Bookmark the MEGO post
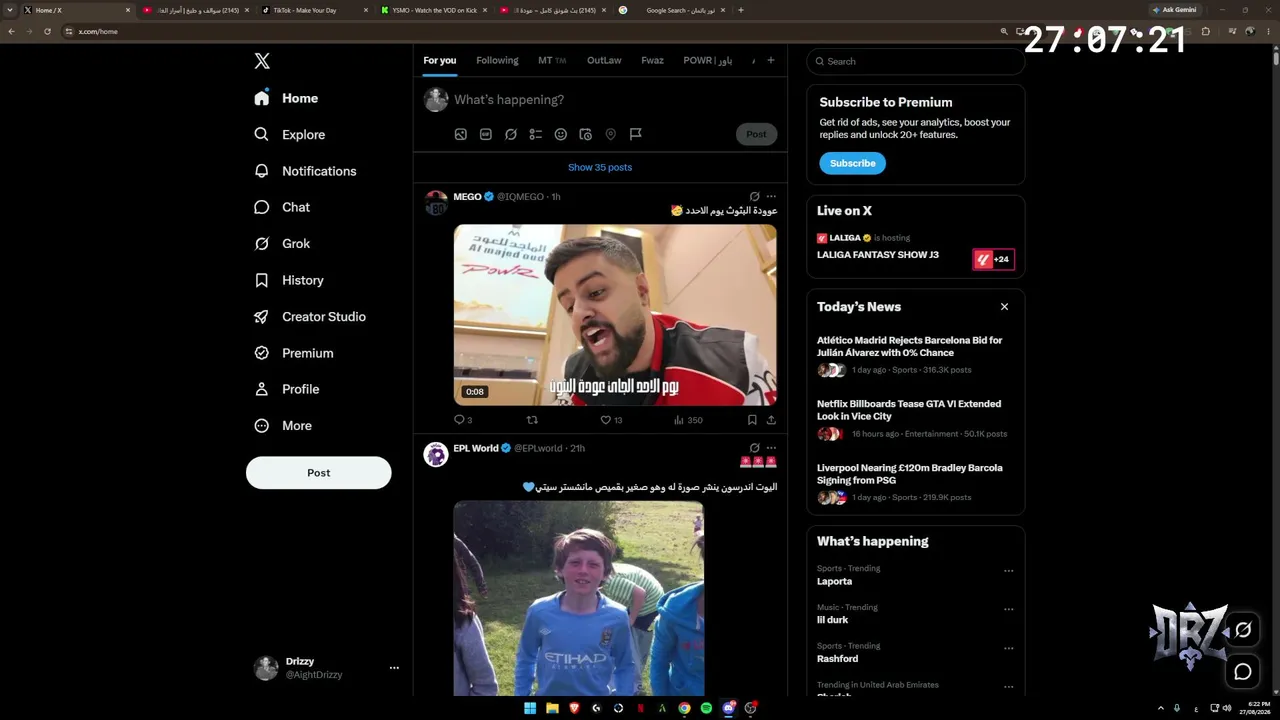 pyautogui.click(x=752, y=420)
